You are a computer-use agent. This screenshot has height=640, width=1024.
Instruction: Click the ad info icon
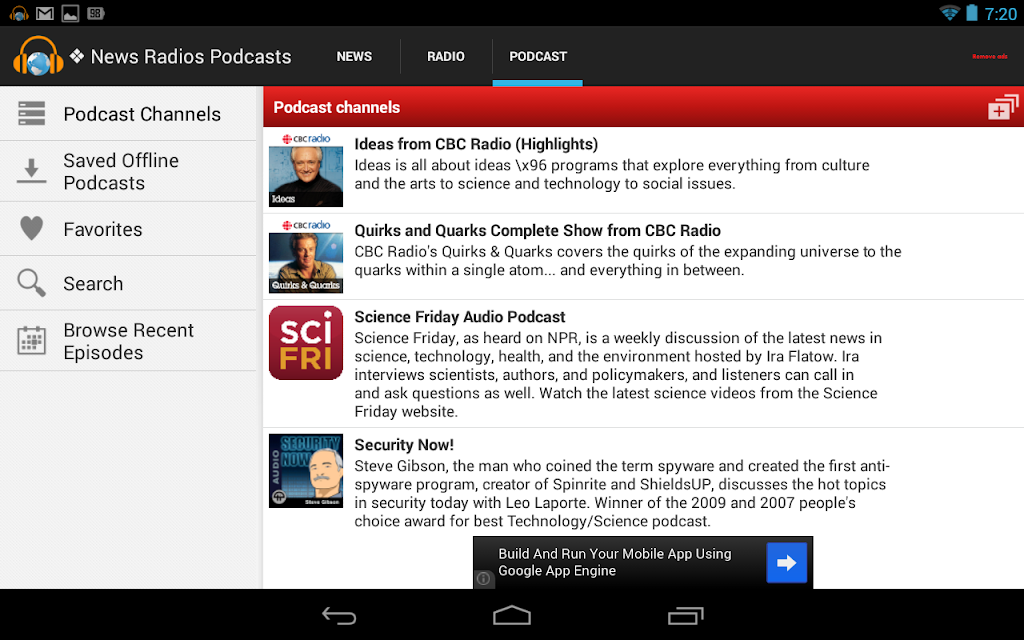483,578
